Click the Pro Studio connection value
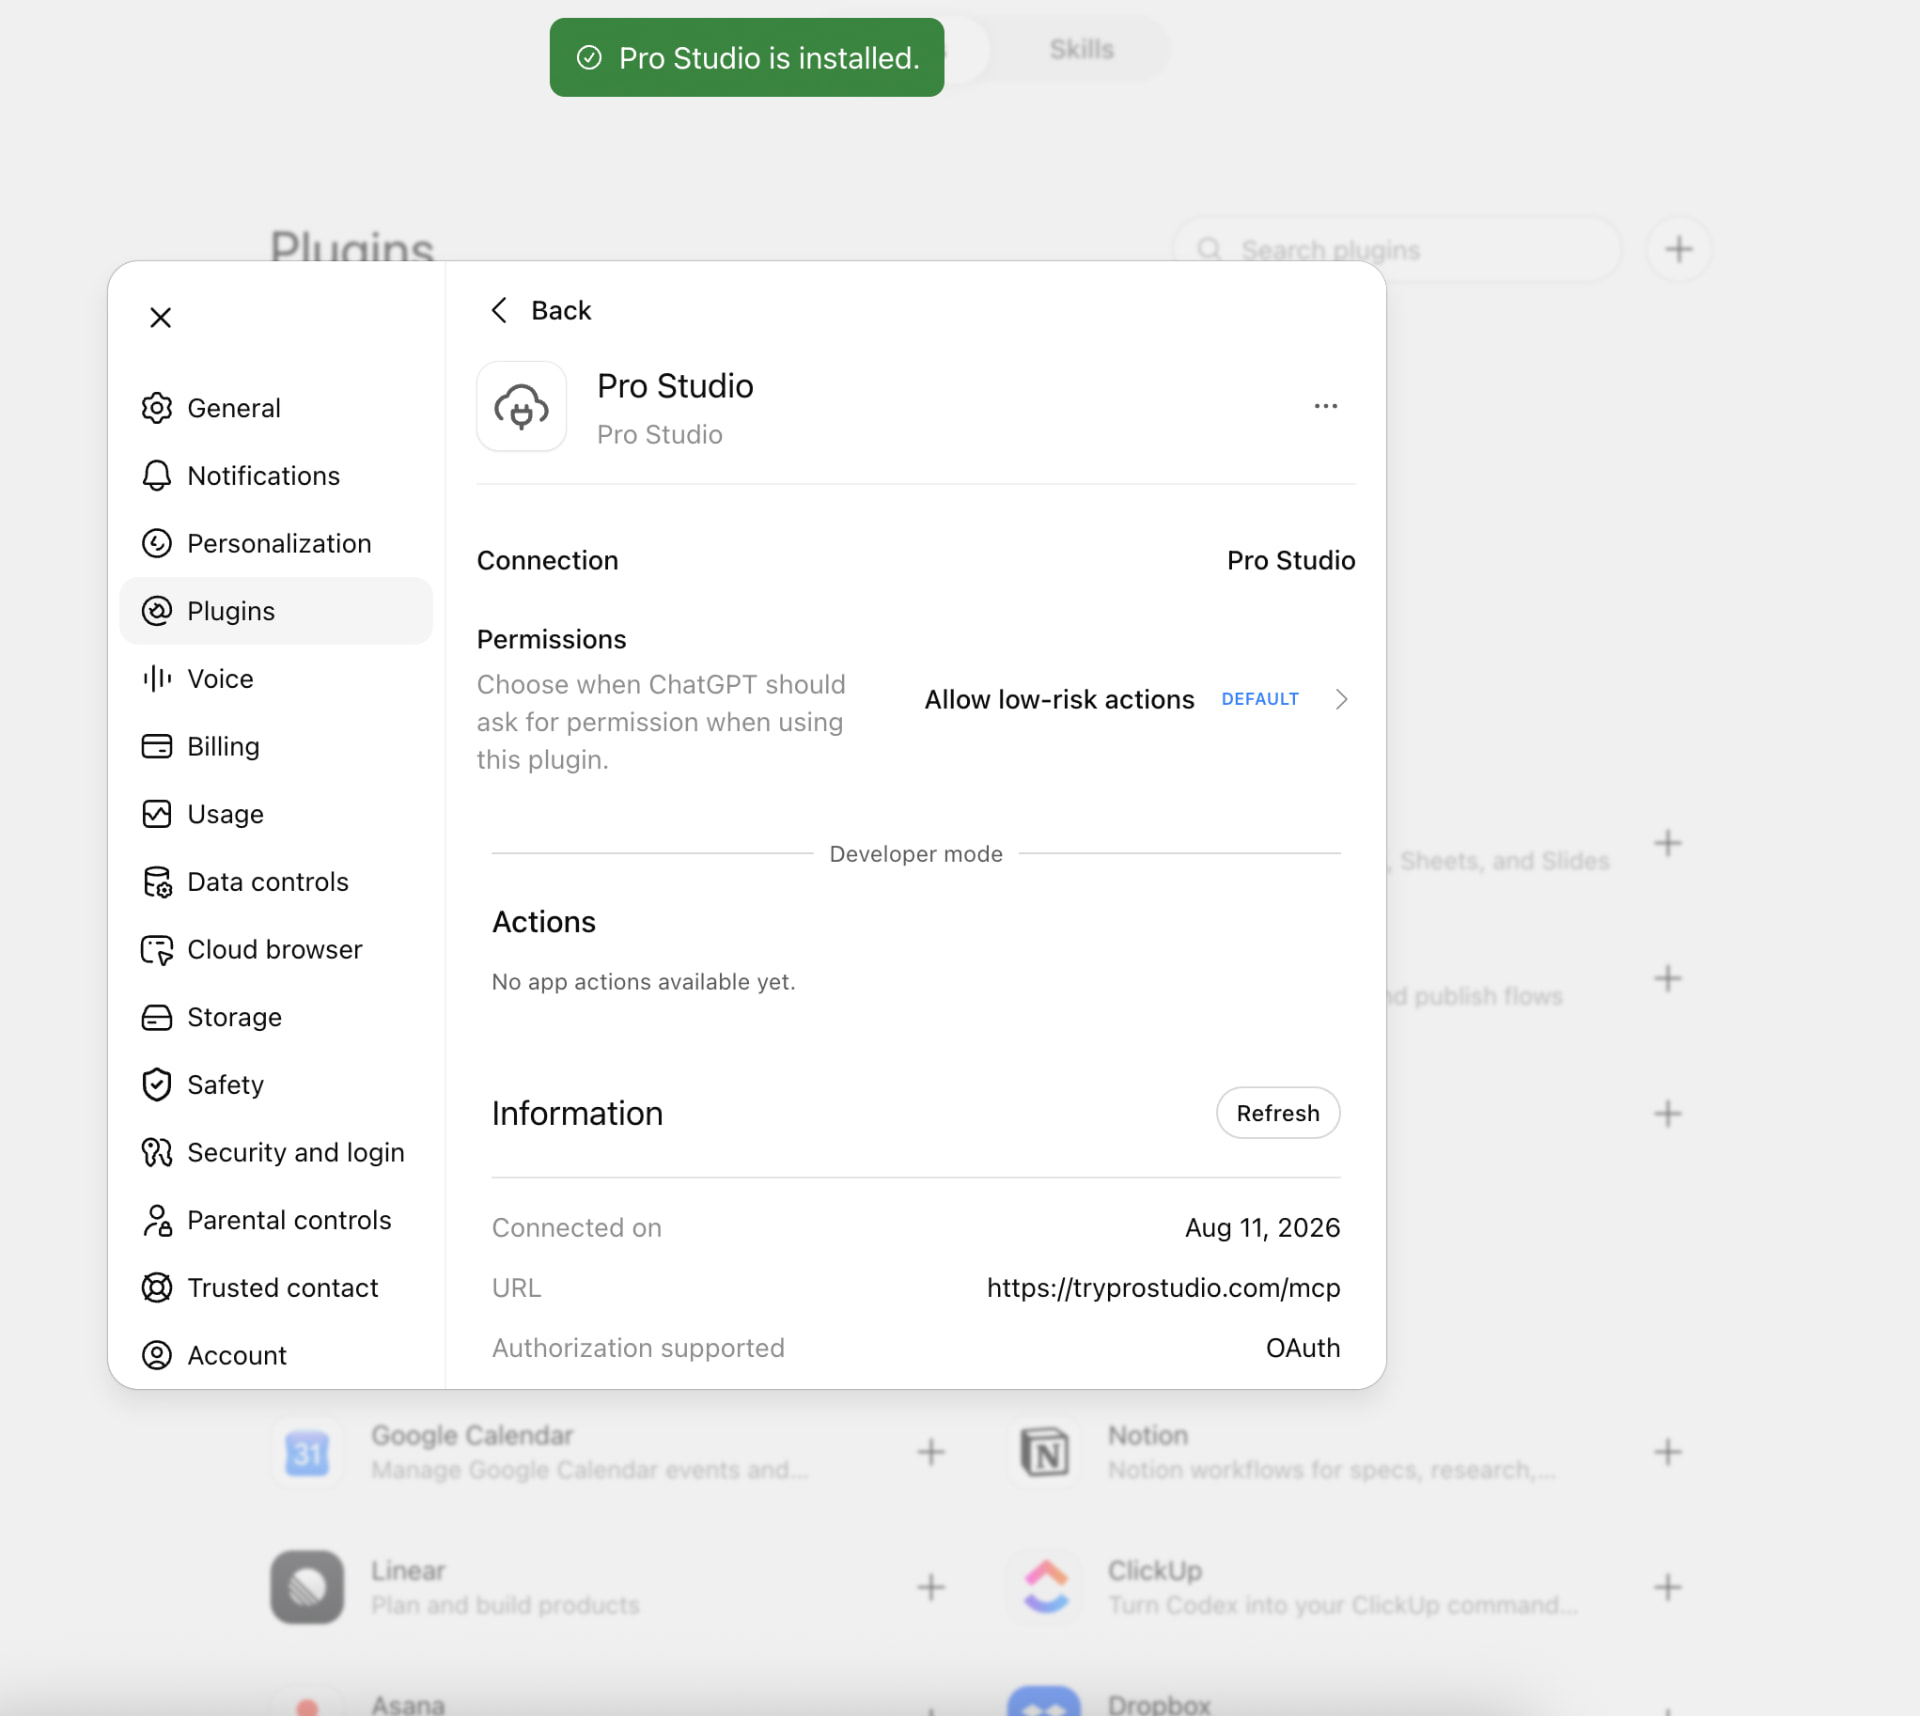Image resolution: width=1920 pixels, height=1716 pixels. [x=1291, y=560]
